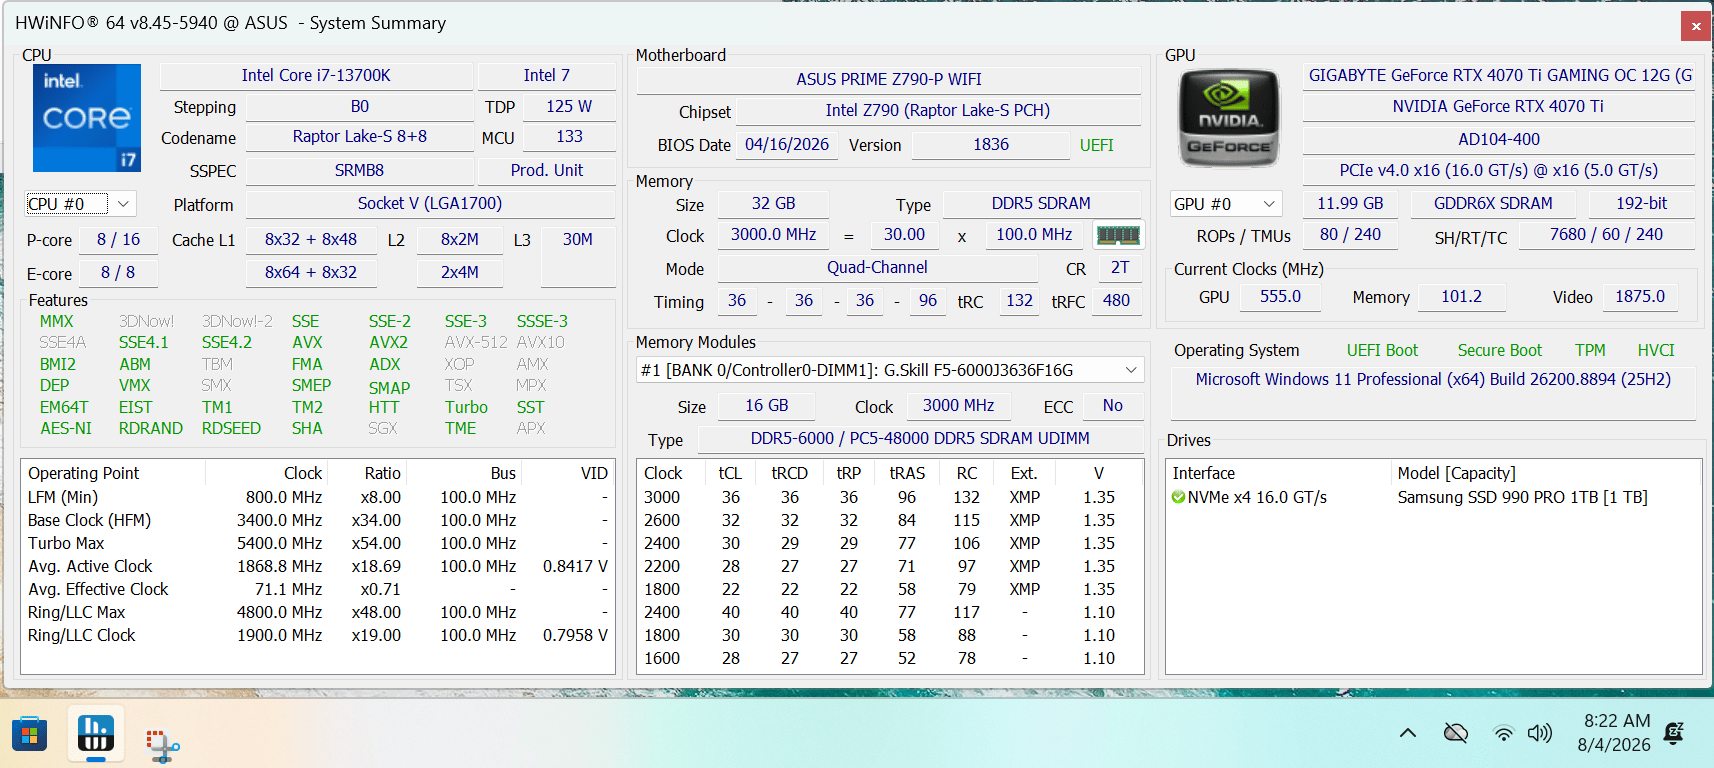Click the DDR5 SDRAM memory type field
Image resolution: width=1714 pixels, height=768 pixels.
[x=1041, y=204]
